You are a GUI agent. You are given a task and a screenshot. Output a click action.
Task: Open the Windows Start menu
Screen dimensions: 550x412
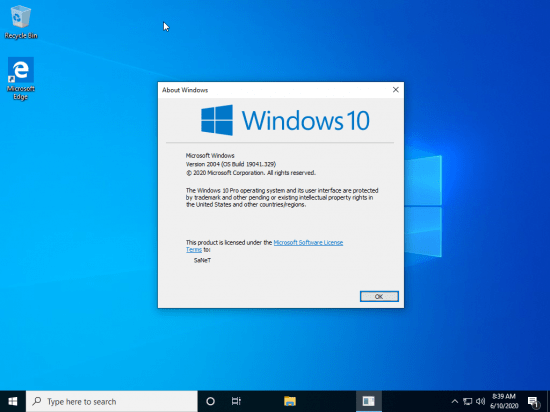(13, 401)
